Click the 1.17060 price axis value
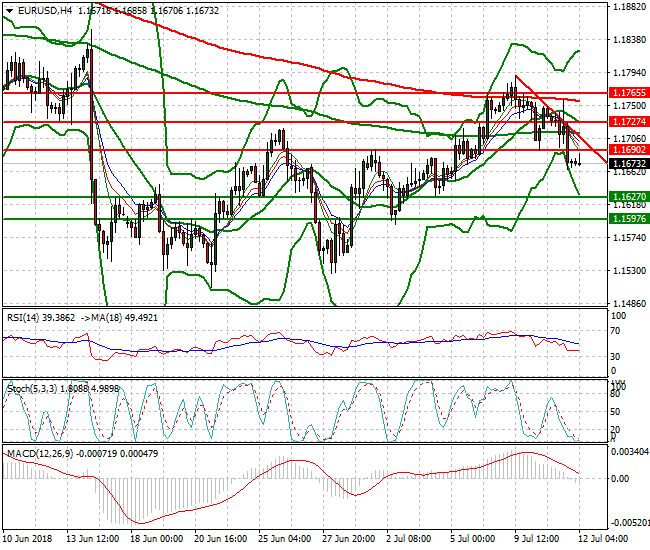Screen dimensions: 650x550 click(x=629, y=138)
